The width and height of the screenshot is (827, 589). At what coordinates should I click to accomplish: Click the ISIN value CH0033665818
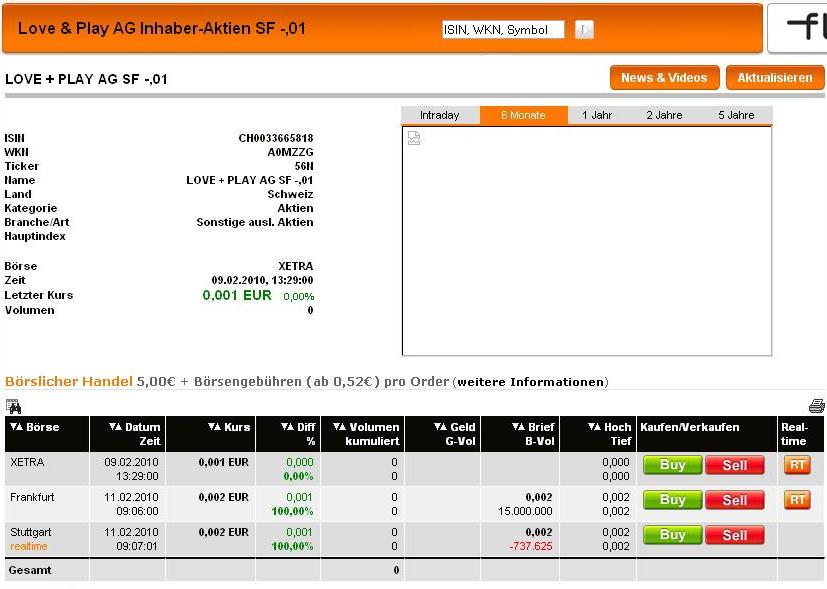point(276,138)
